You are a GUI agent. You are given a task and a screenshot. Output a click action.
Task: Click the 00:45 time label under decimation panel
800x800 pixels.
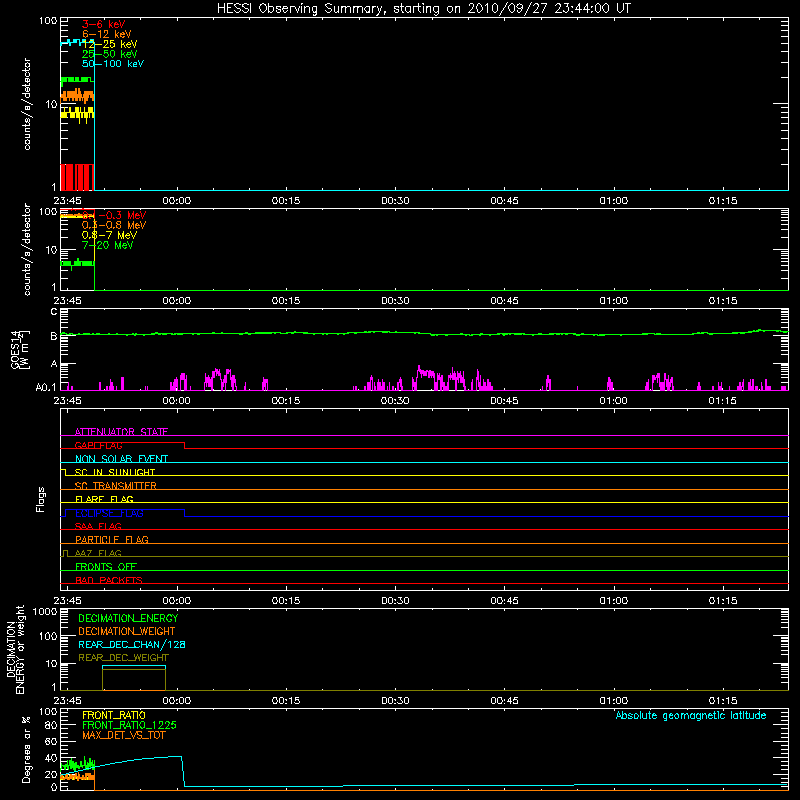tap(504, 701)
